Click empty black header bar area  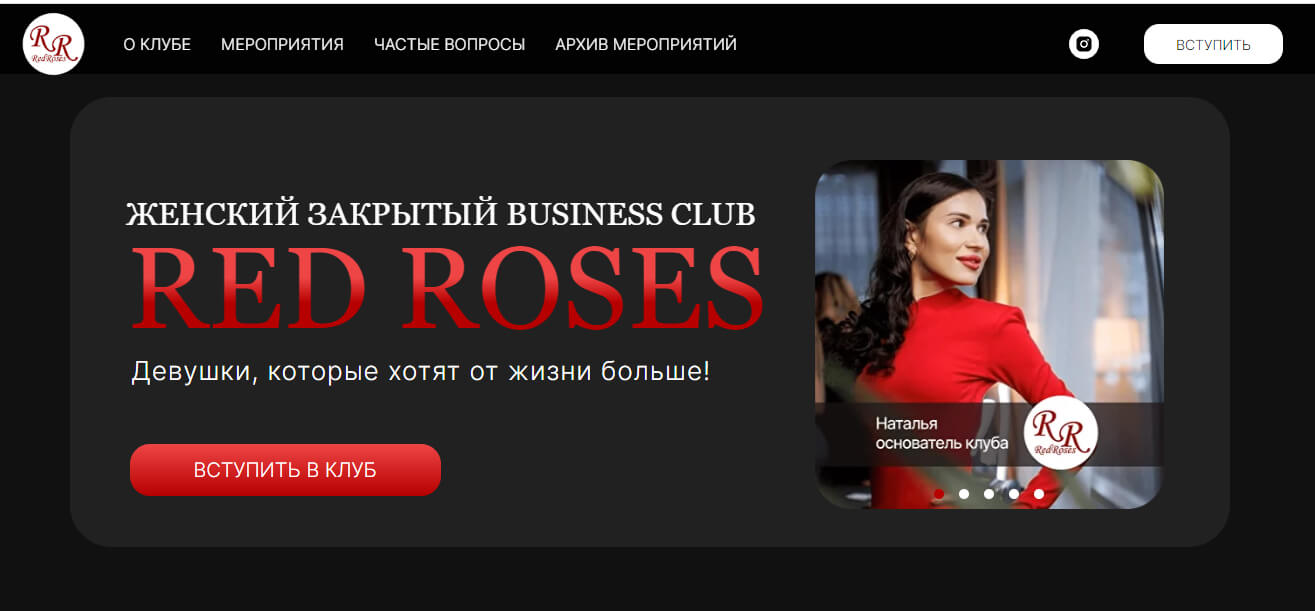(x=900, y=44)
